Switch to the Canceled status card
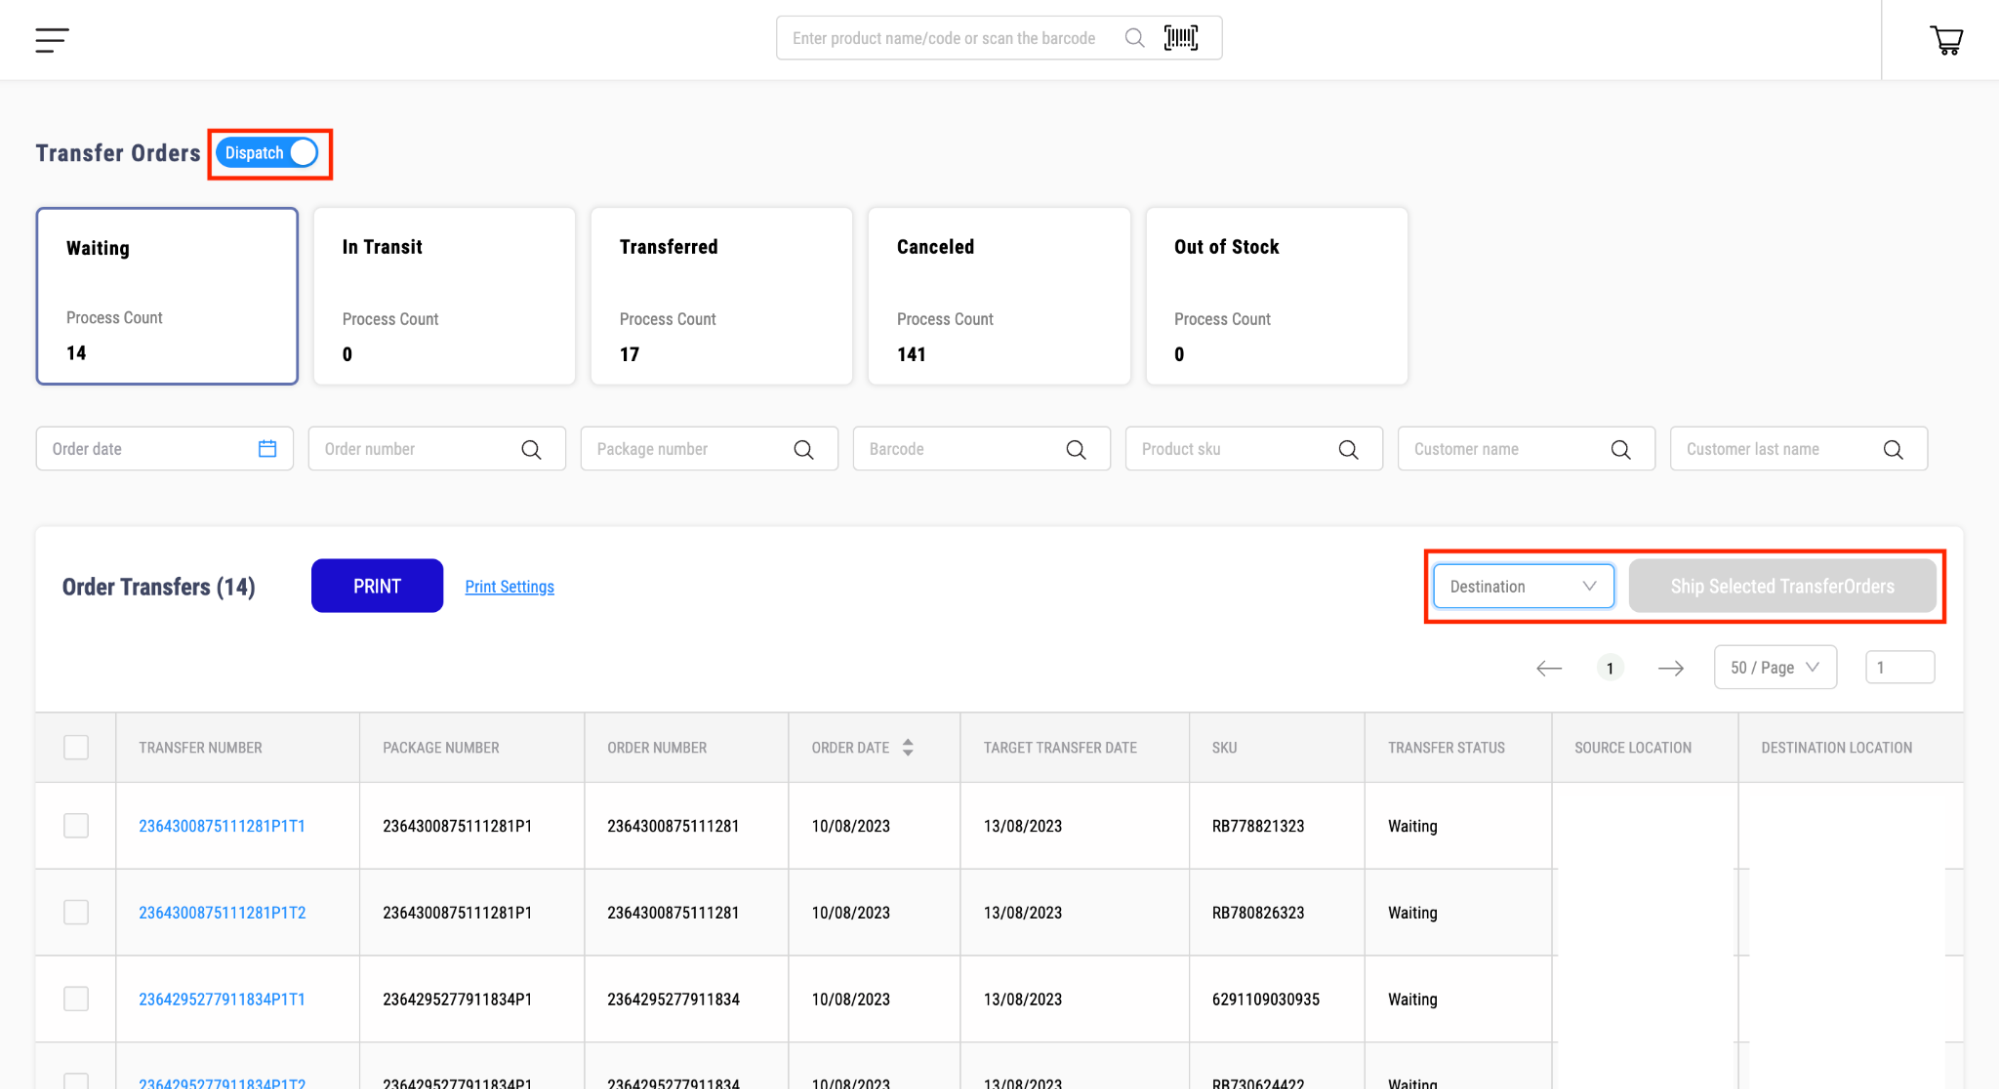The height and width of the screenshot is (1090, 1999). coord(998,296)
